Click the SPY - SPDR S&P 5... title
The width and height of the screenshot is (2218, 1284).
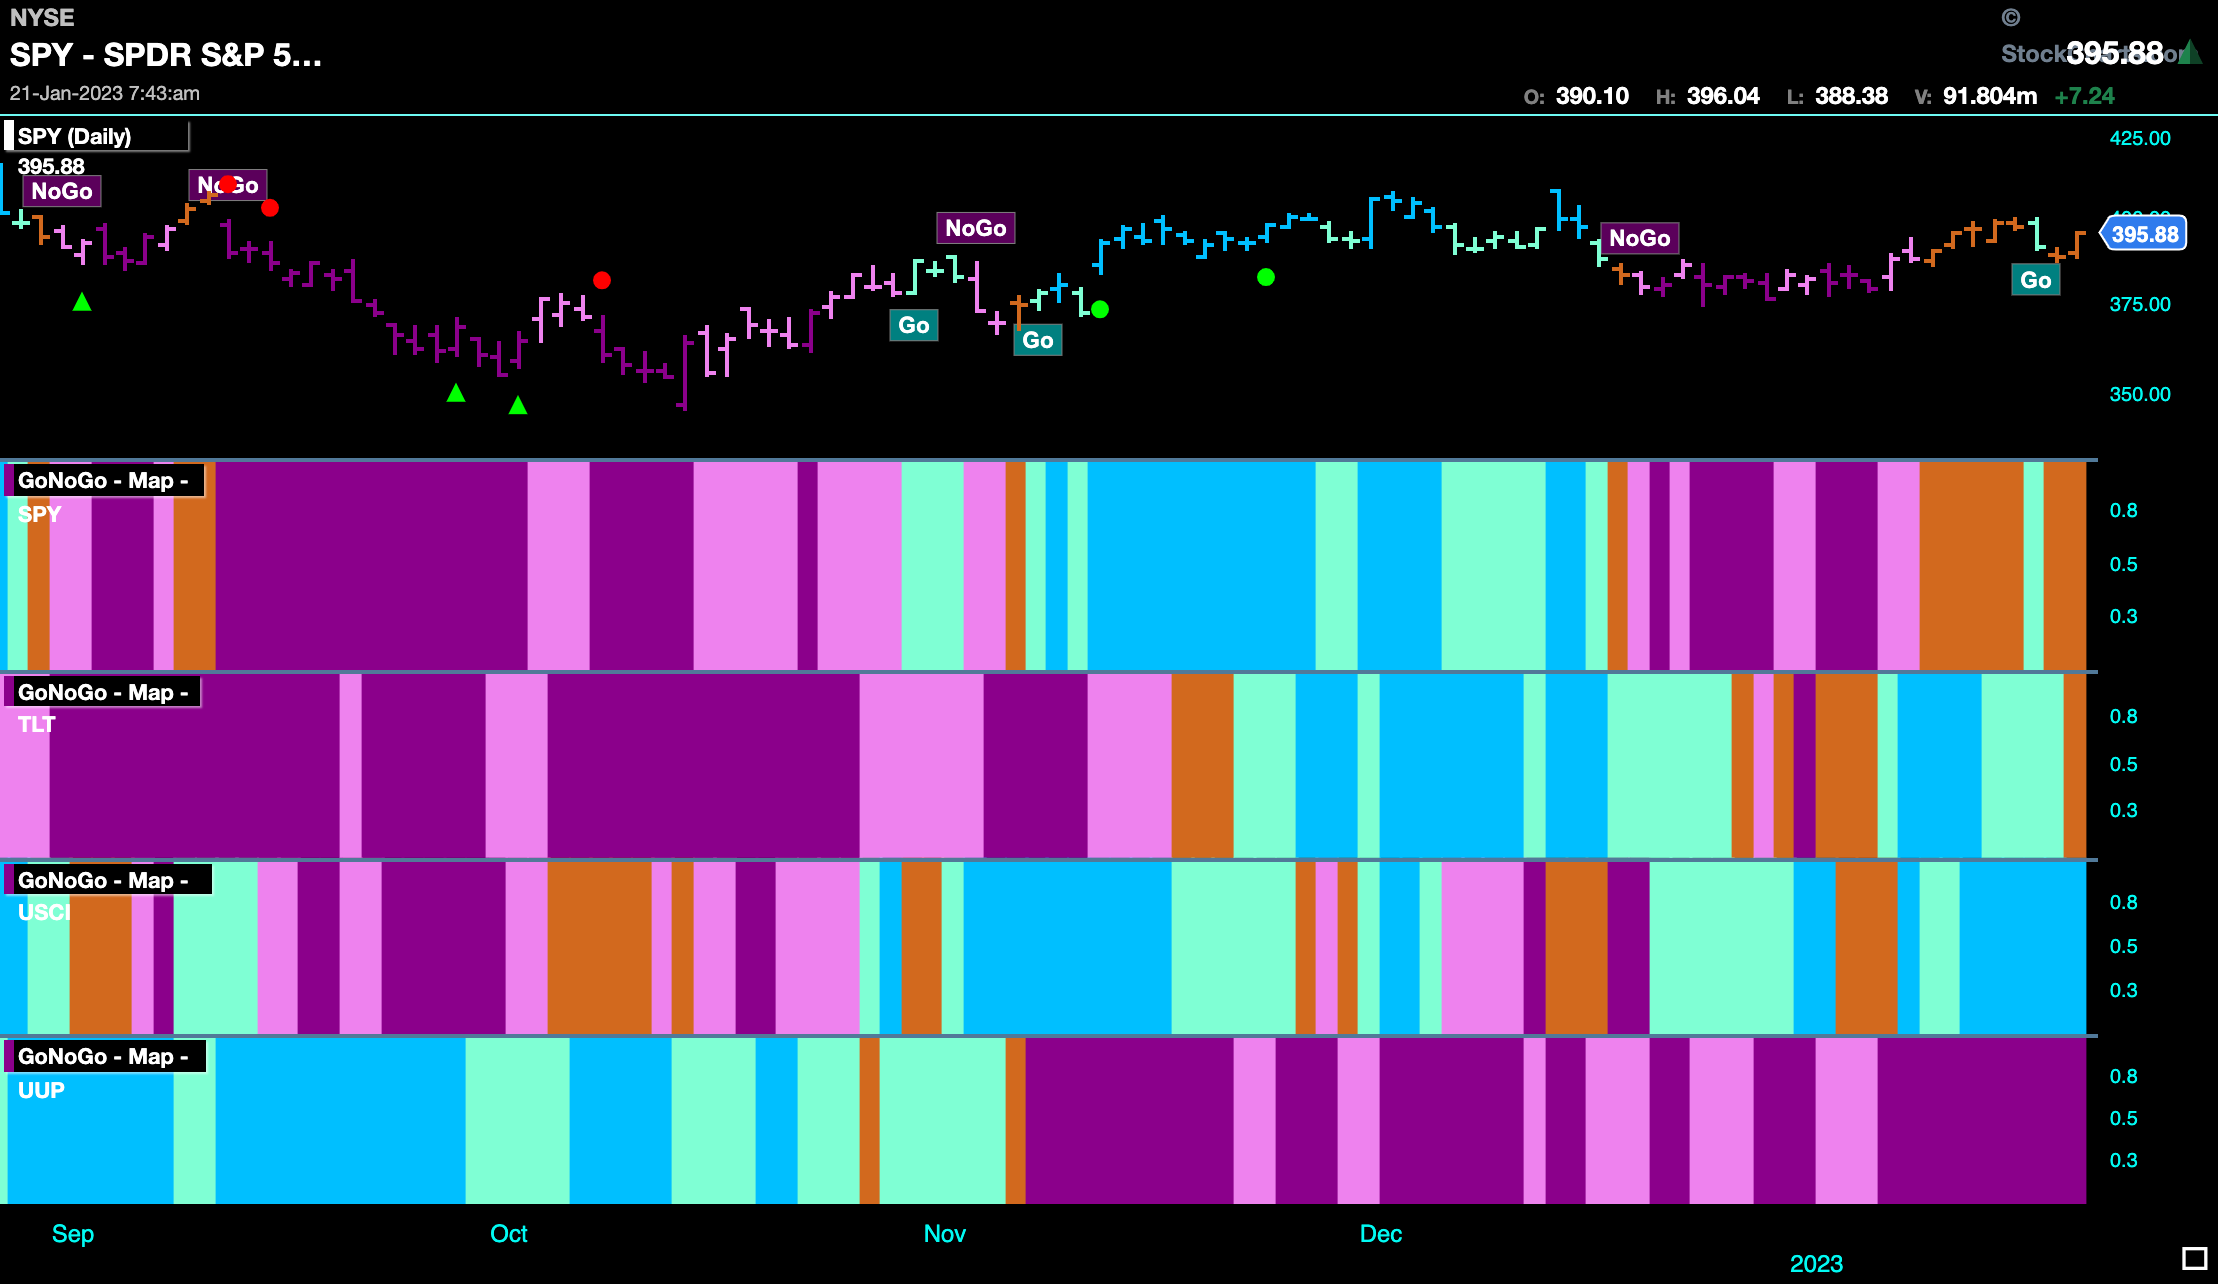pyautogui.click(x=166, y=55)
